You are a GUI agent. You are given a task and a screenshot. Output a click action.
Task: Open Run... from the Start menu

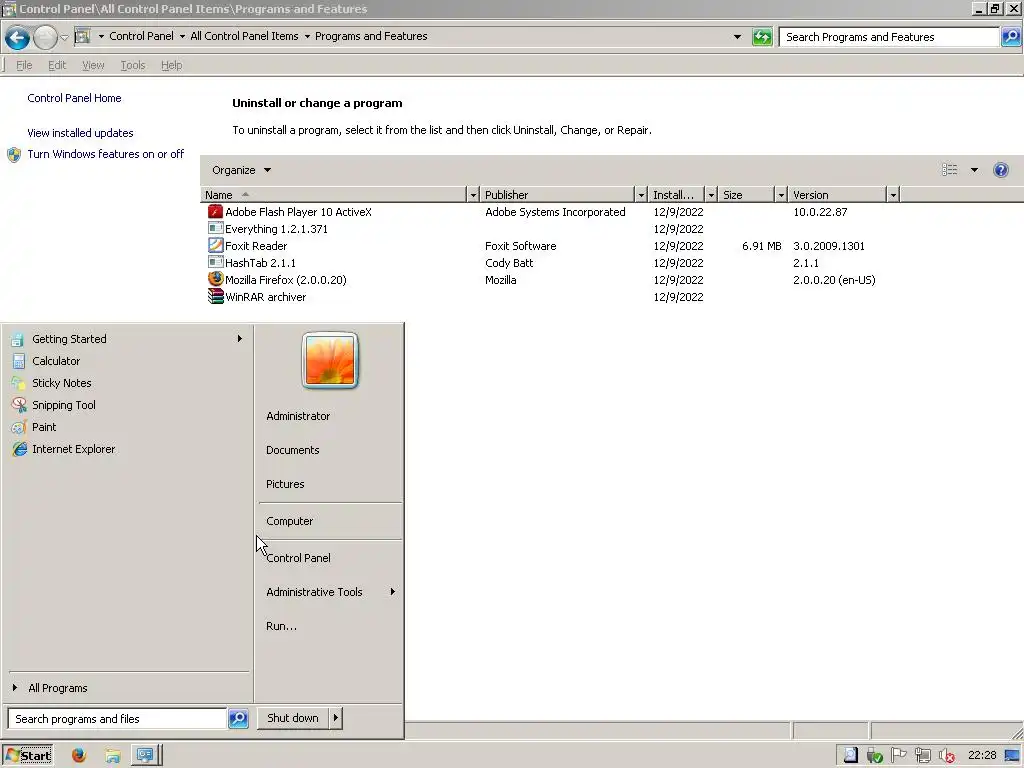click(330, 626)
